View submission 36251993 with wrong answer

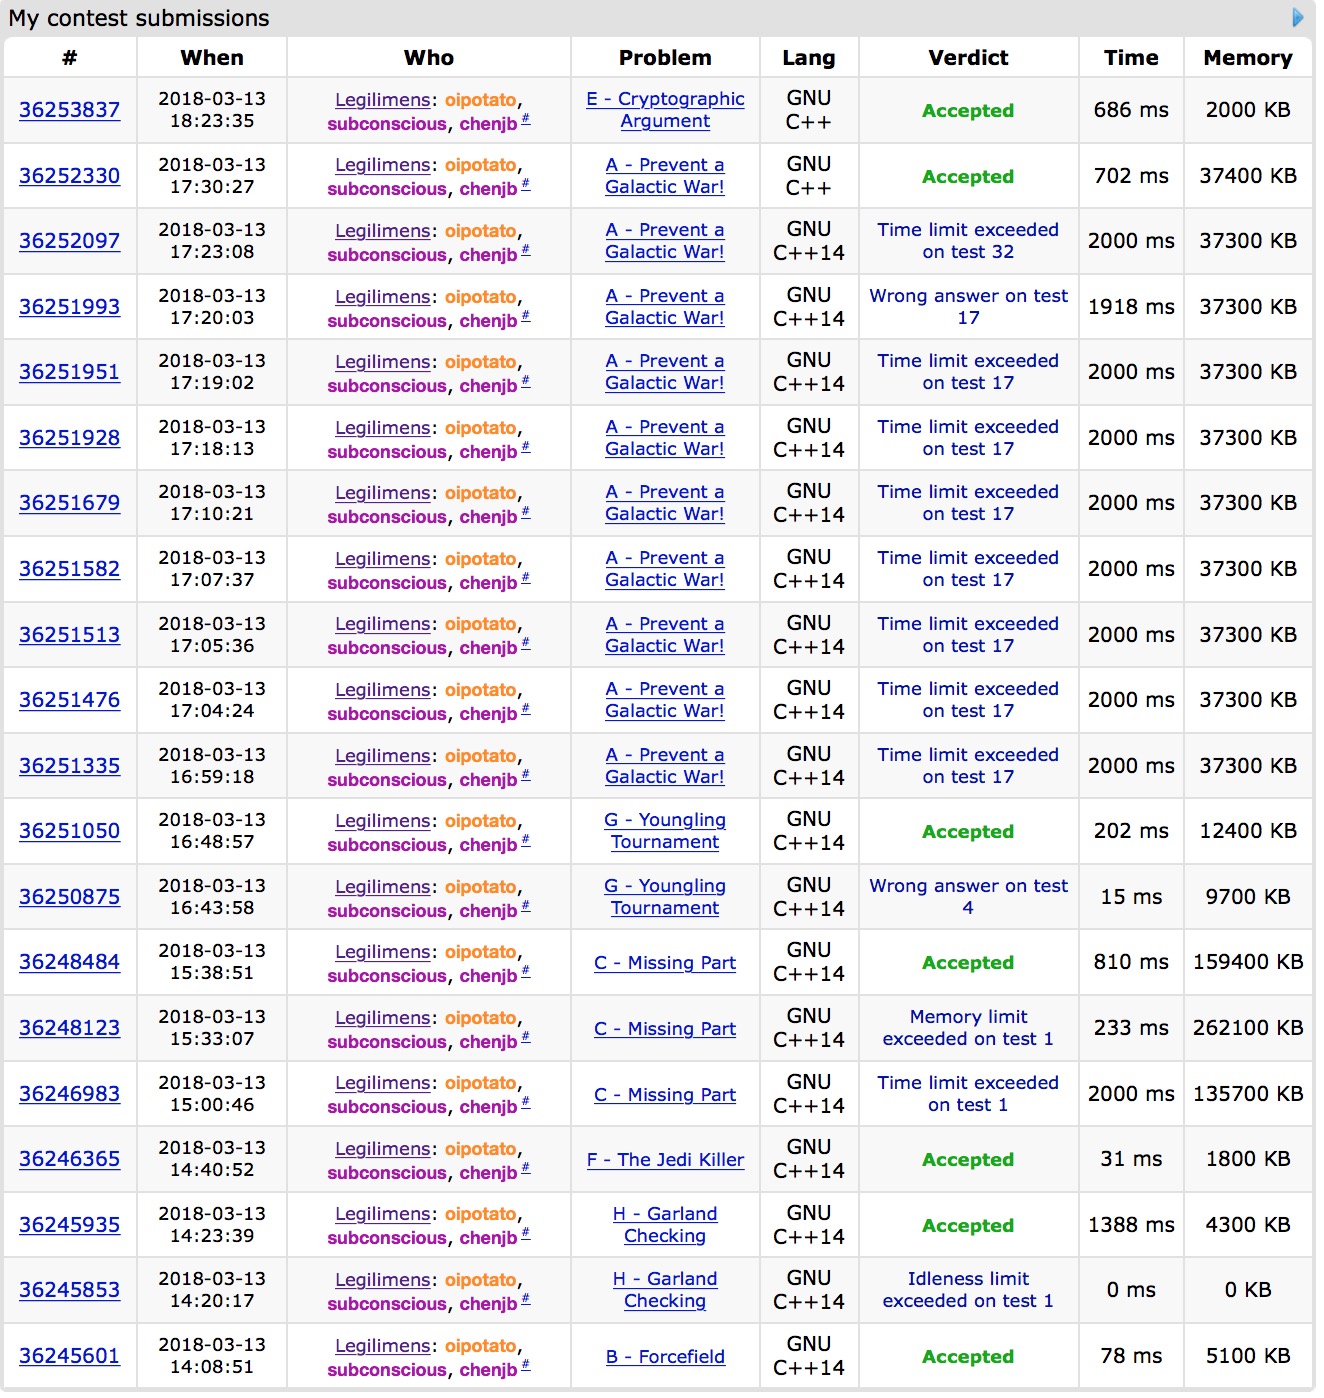pyautogui.click(x=69, y=307)
